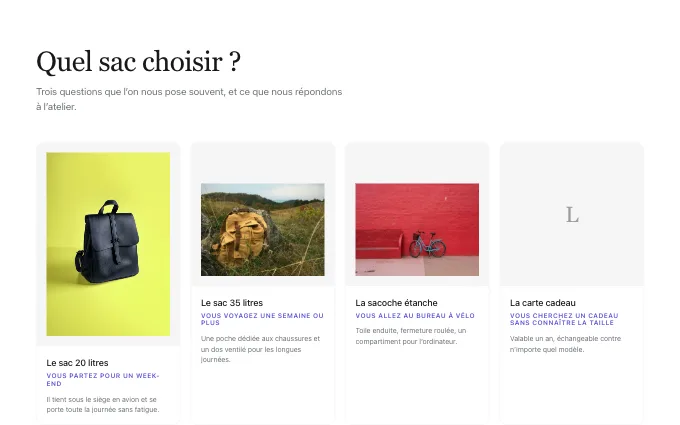680x425 pixels.
Task: Click the blue bicycle in the photo
Action: (428, 244)
